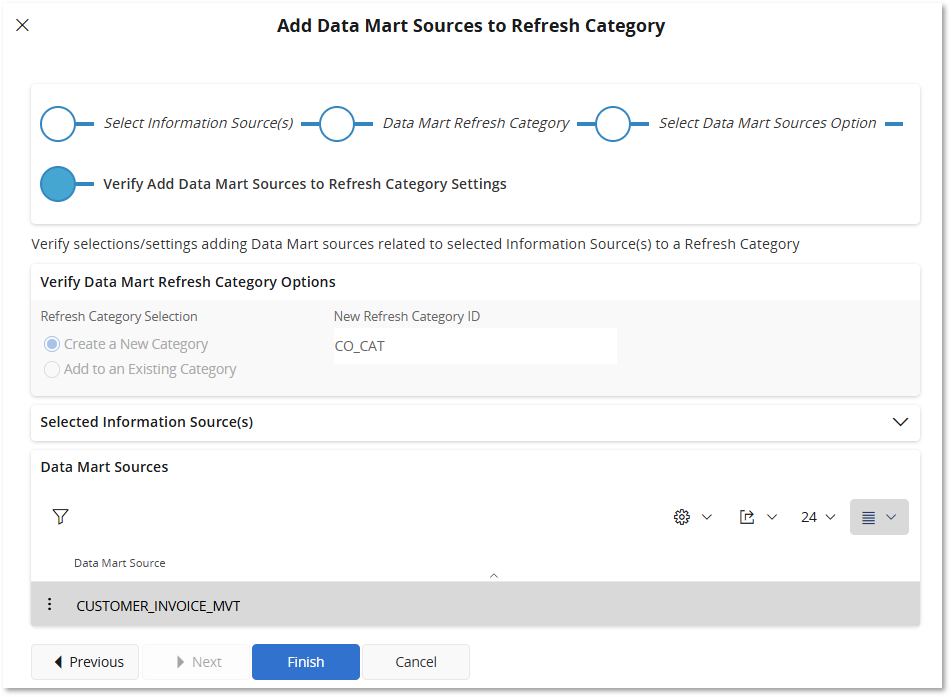Click the Finish button

pyautogui.click(x=306, y=662)
